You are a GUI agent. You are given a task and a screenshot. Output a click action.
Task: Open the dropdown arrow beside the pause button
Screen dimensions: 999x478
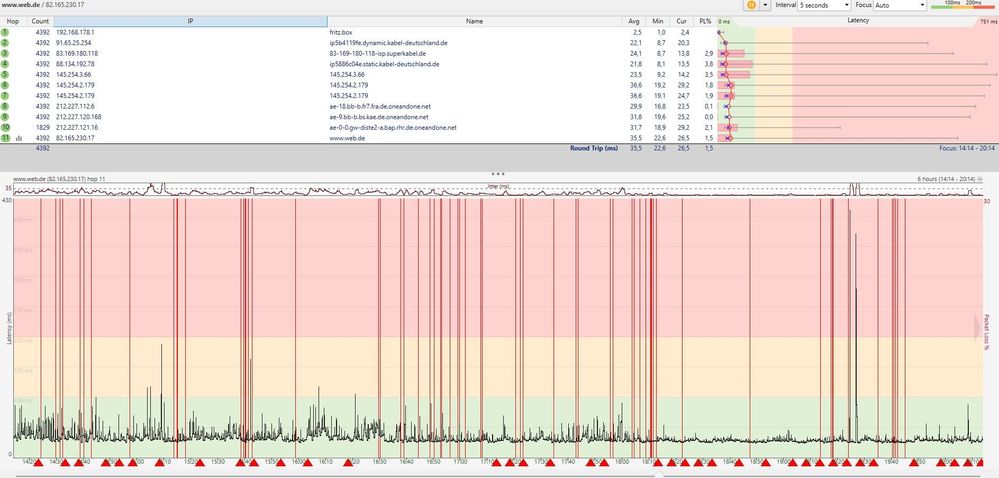click(x=765, y=5)
